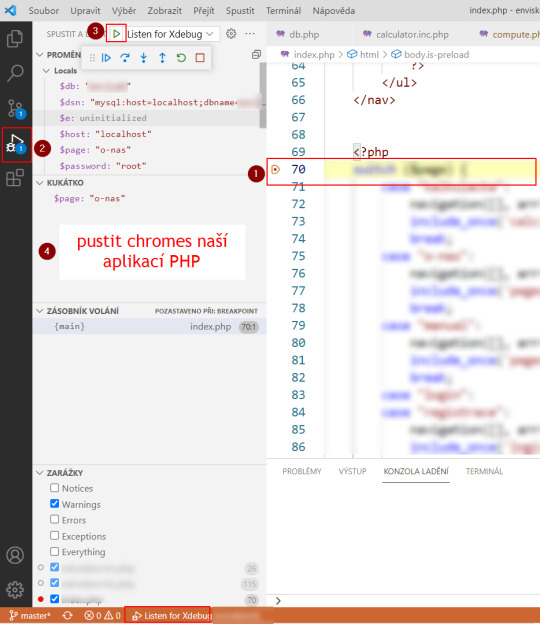This screenshot has width=540, height=624.
Task: Switch to the Výstup panel tab
Action: click(x=352, y=471)
